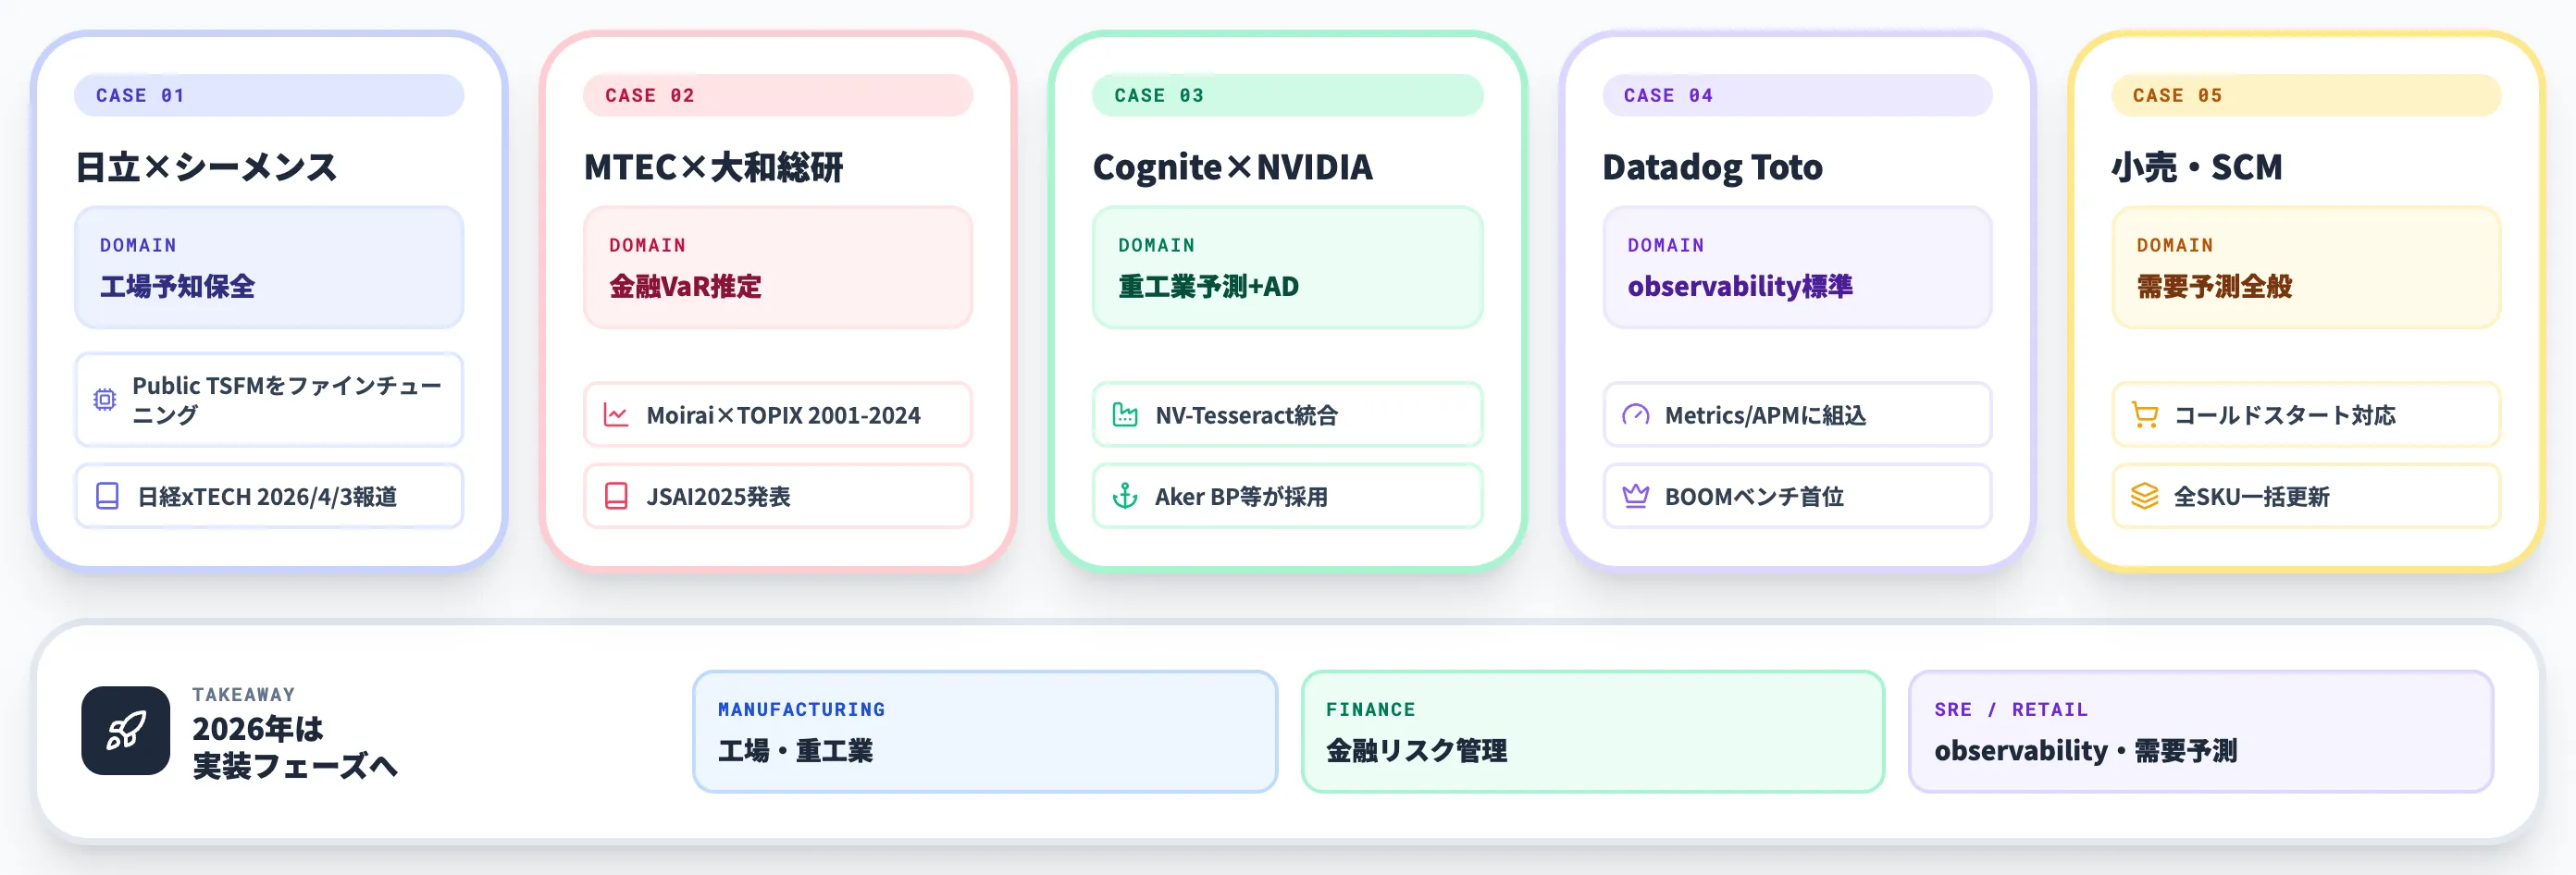Click the rocket icon beside Takeaway
Image resolution: width=2576 pixels, height=875 pixels.
click(x=126, y=730)
